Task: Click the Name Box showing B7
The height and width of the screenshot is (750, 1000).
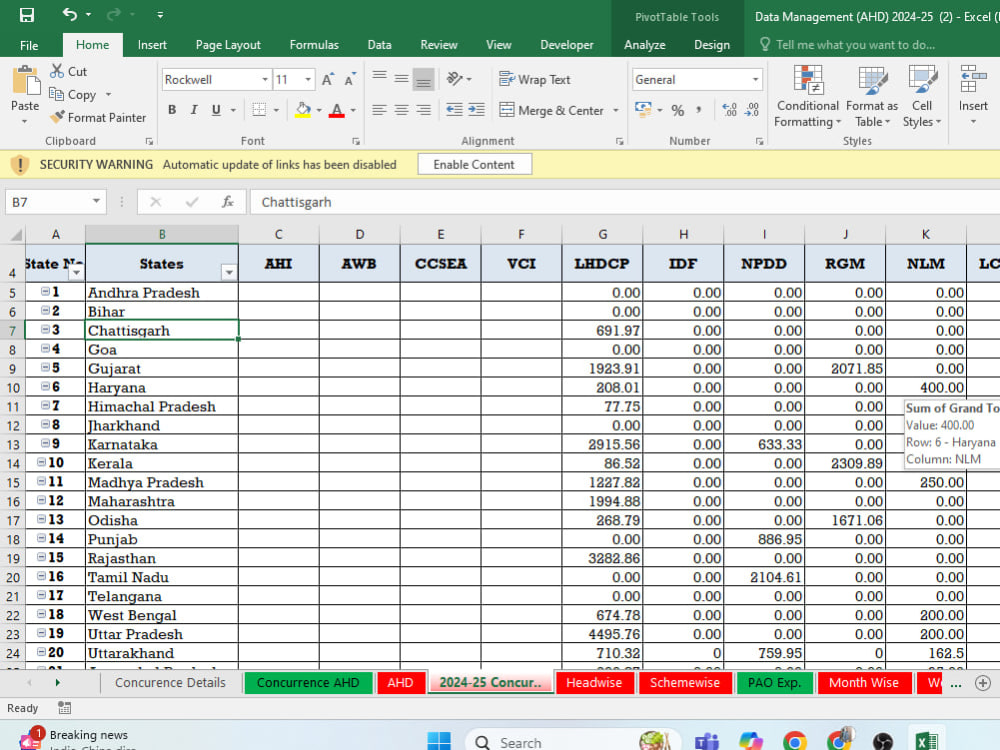Action: [55, 202]
